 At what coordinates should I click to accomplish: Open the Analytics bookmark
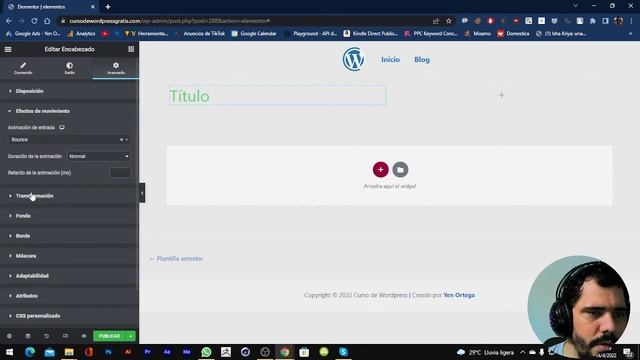point(81,33)
